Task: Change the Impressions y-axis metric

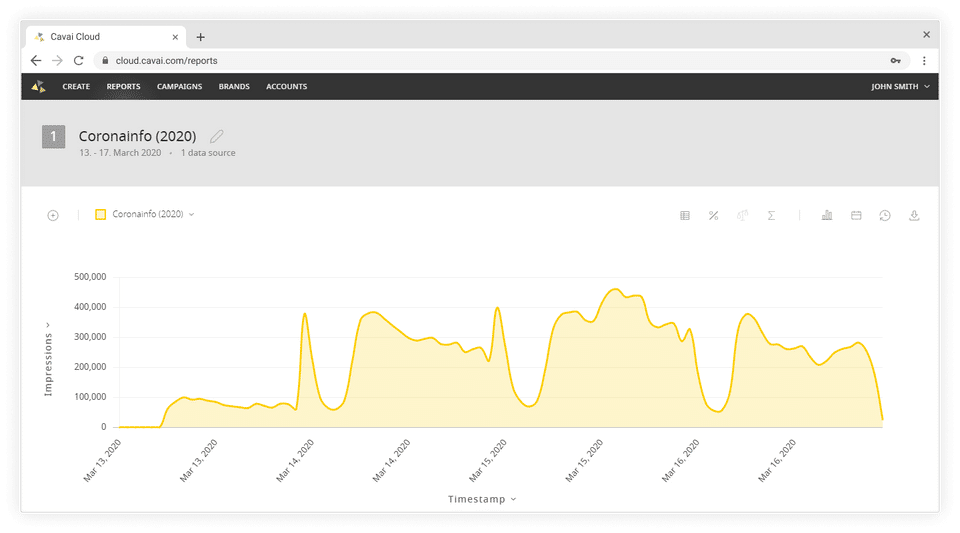Action: point(48,360)
